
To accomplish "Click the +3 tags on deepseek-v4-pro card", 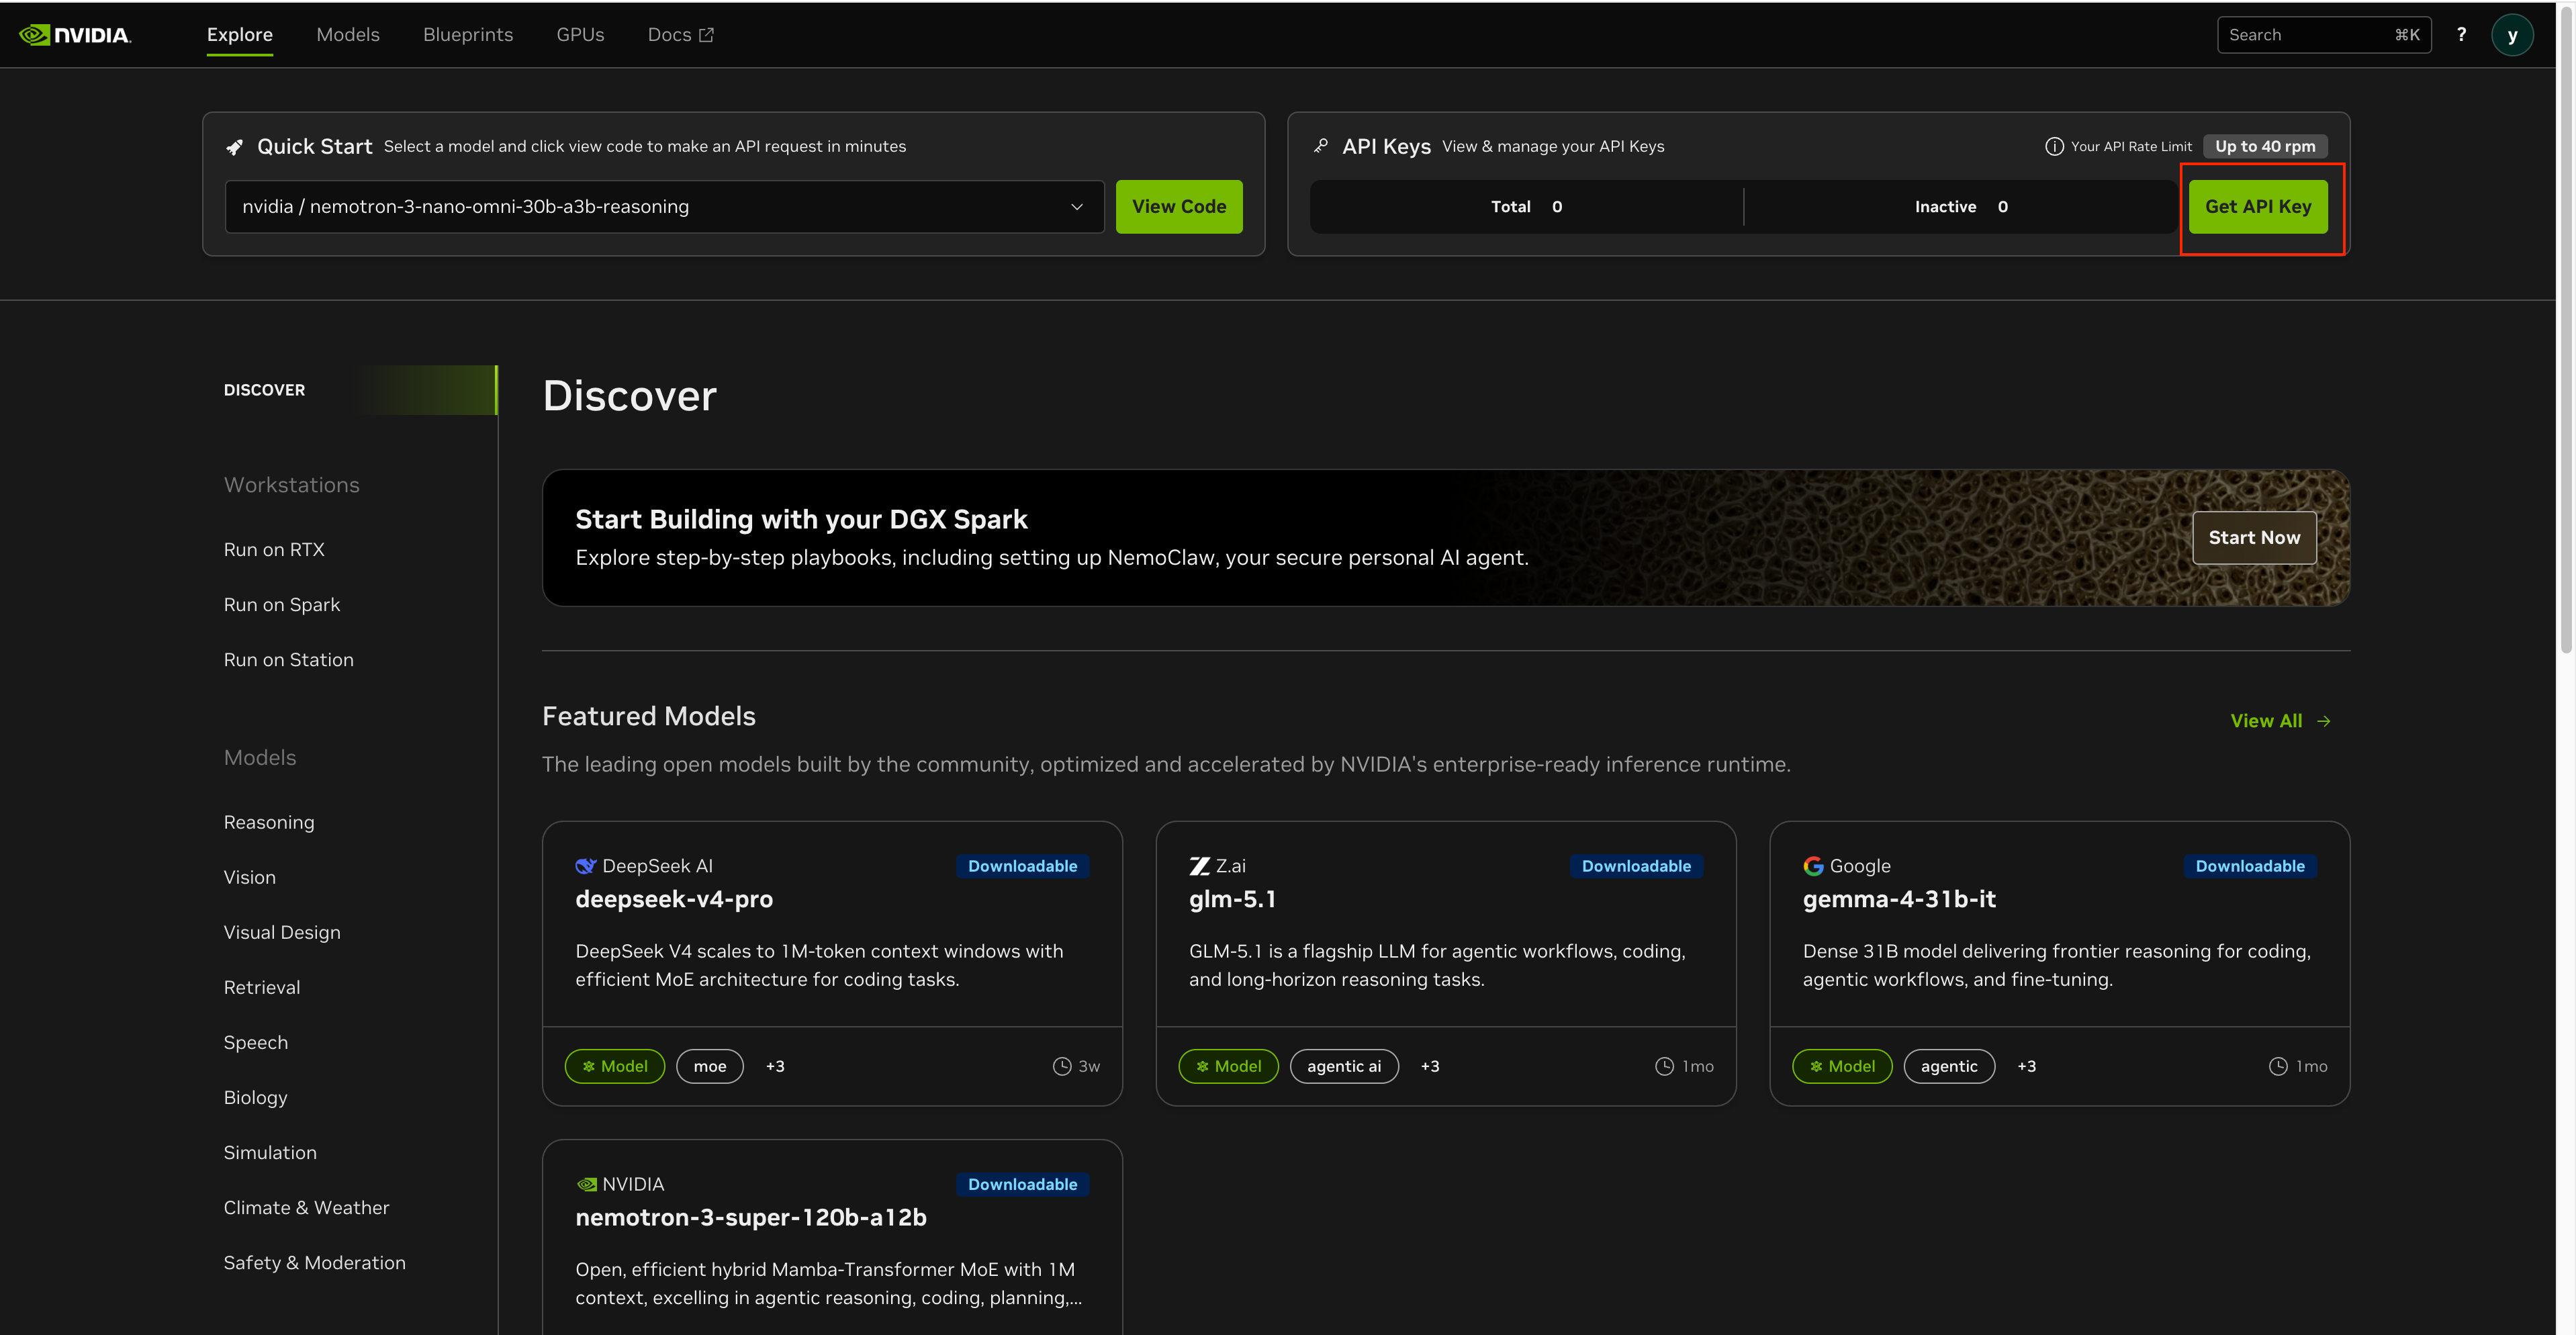I will [775, 1067].
